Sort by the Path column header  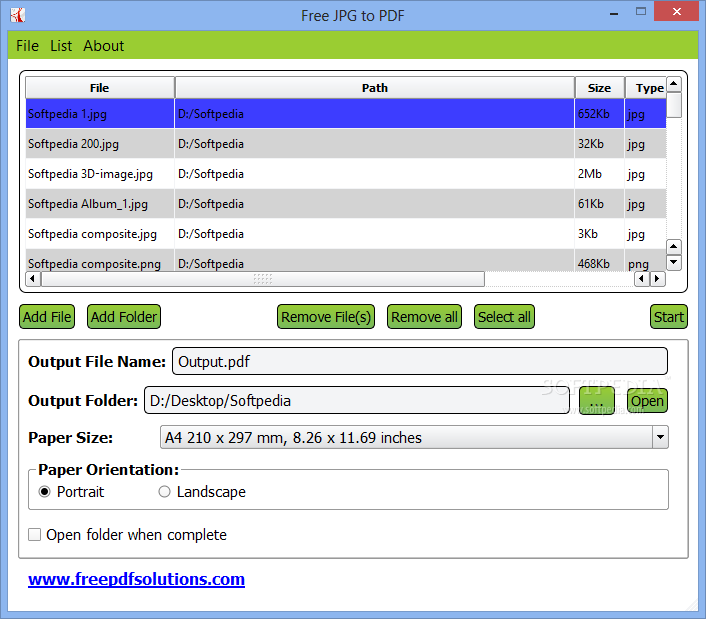point(375,88)
